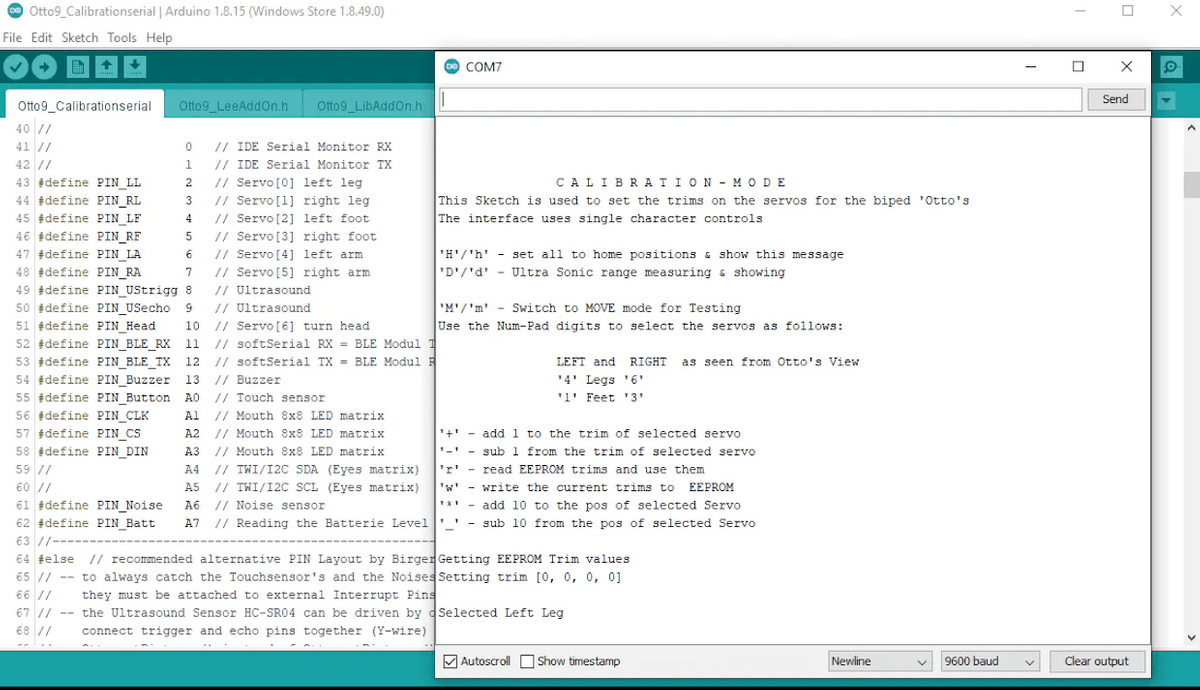Click the '#define PIN_LL' code line
This screenshot has height=690, width=1200.
[200, 183]
